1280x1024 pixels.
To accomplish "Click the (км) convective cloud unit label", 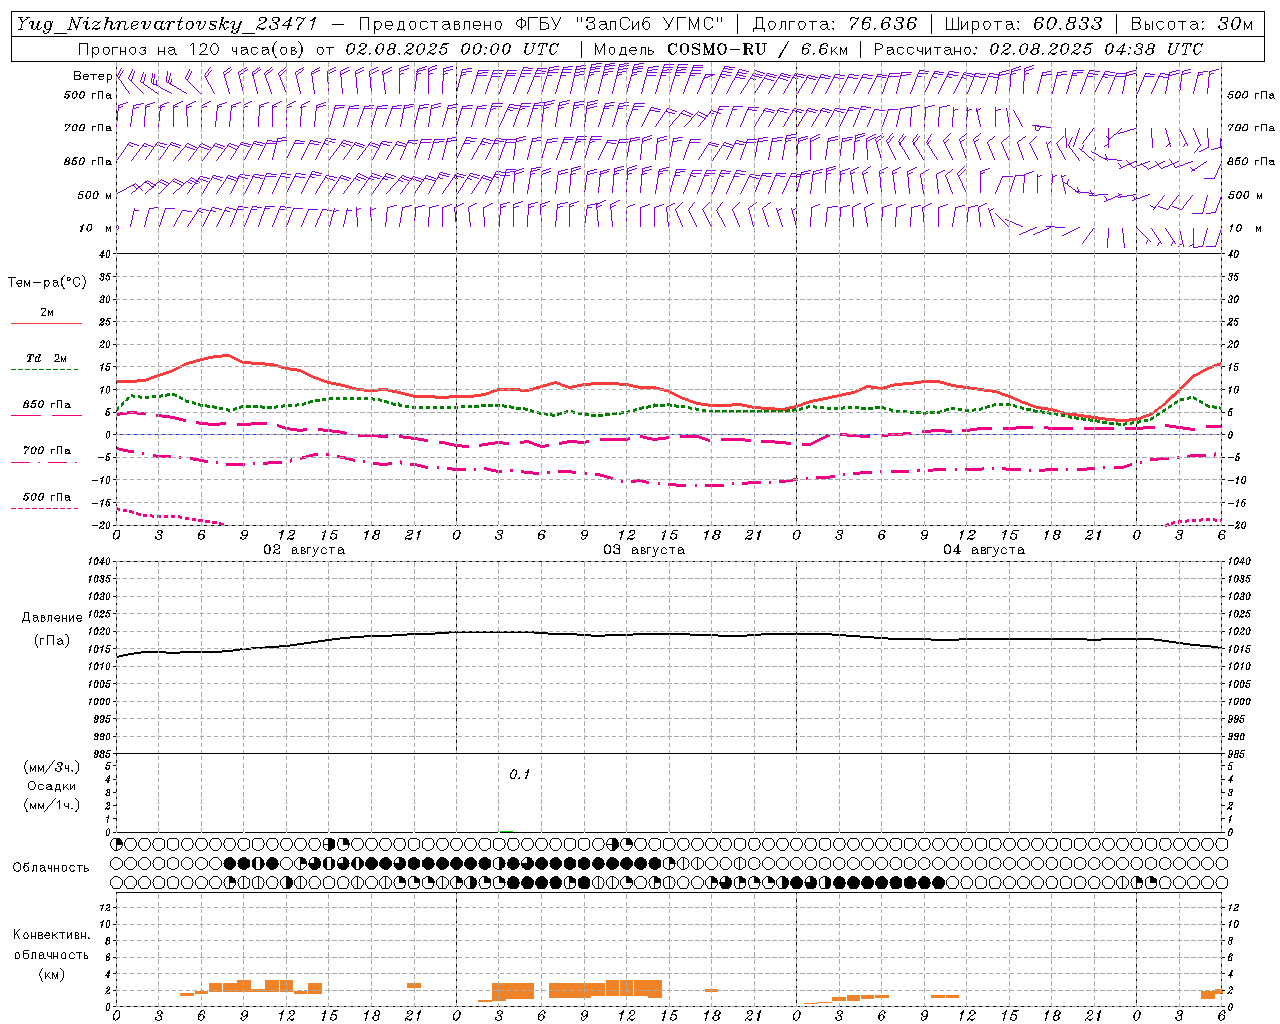I will coord(51,974).
